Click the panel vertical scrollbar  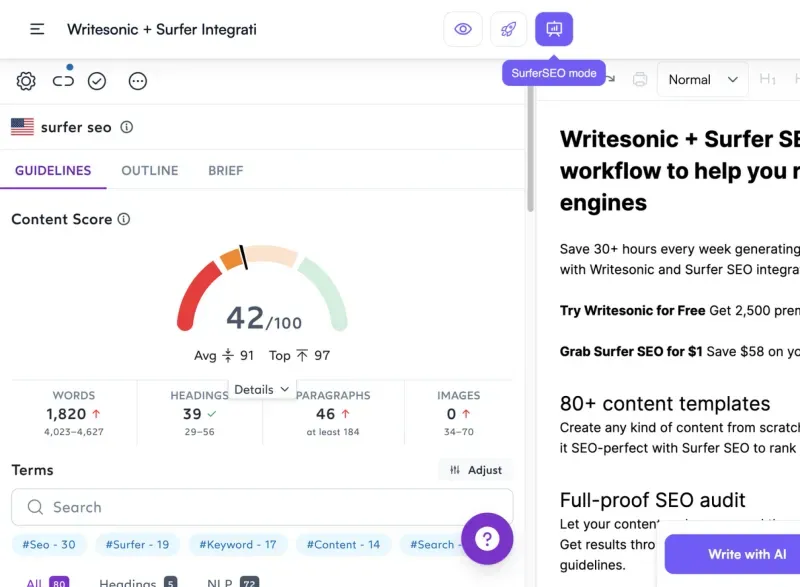tap(531, 148)
